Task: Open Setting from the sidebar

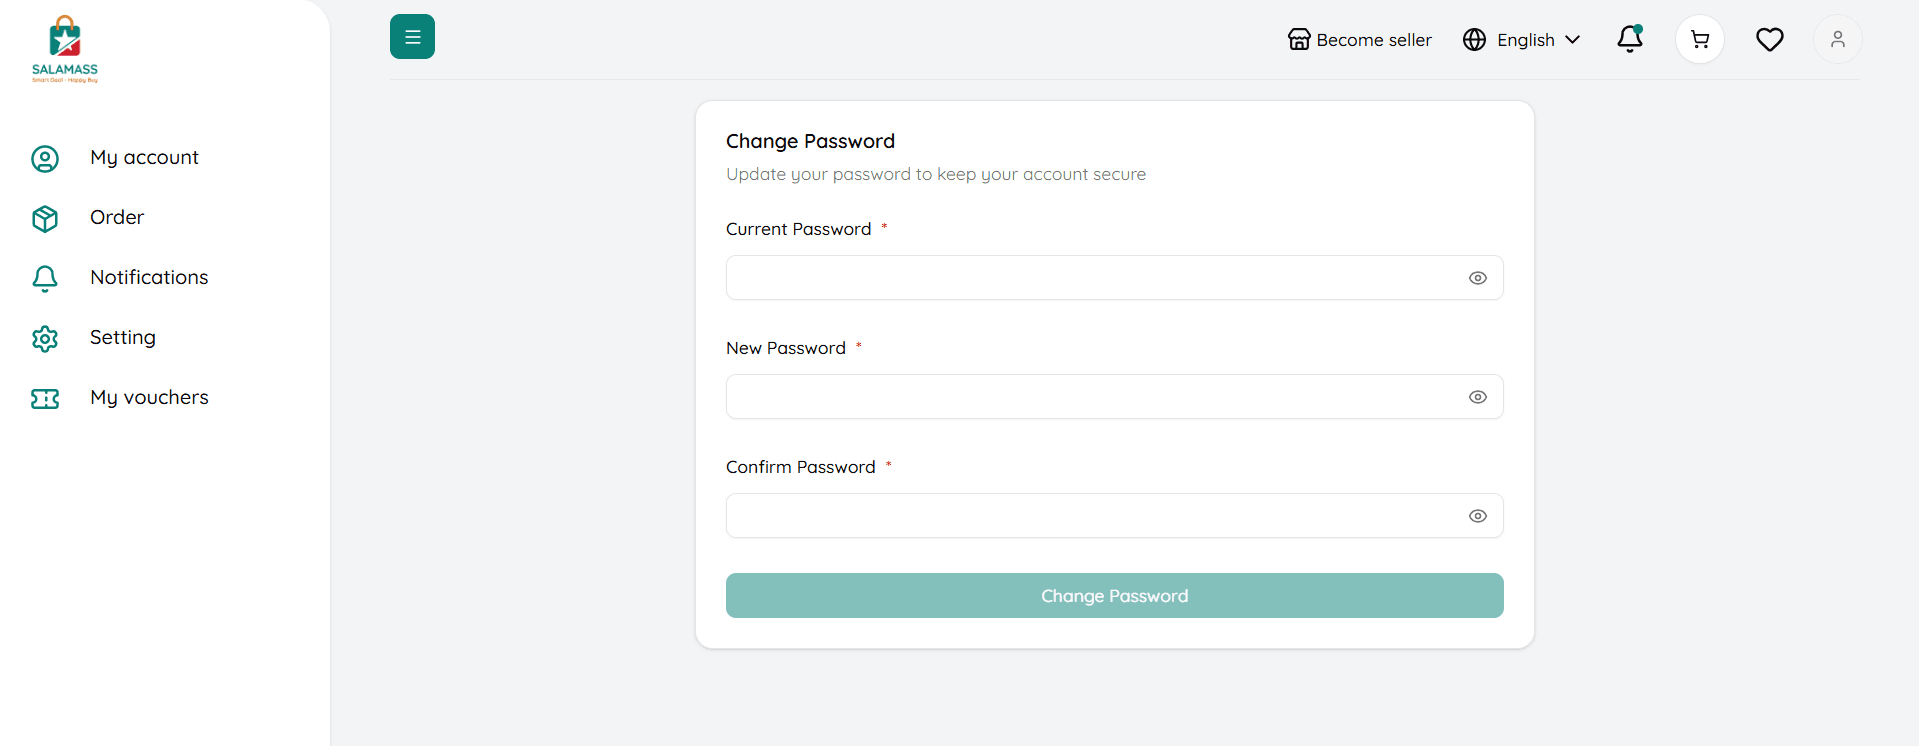Action: pyautogui.click(x=123, y=338)
